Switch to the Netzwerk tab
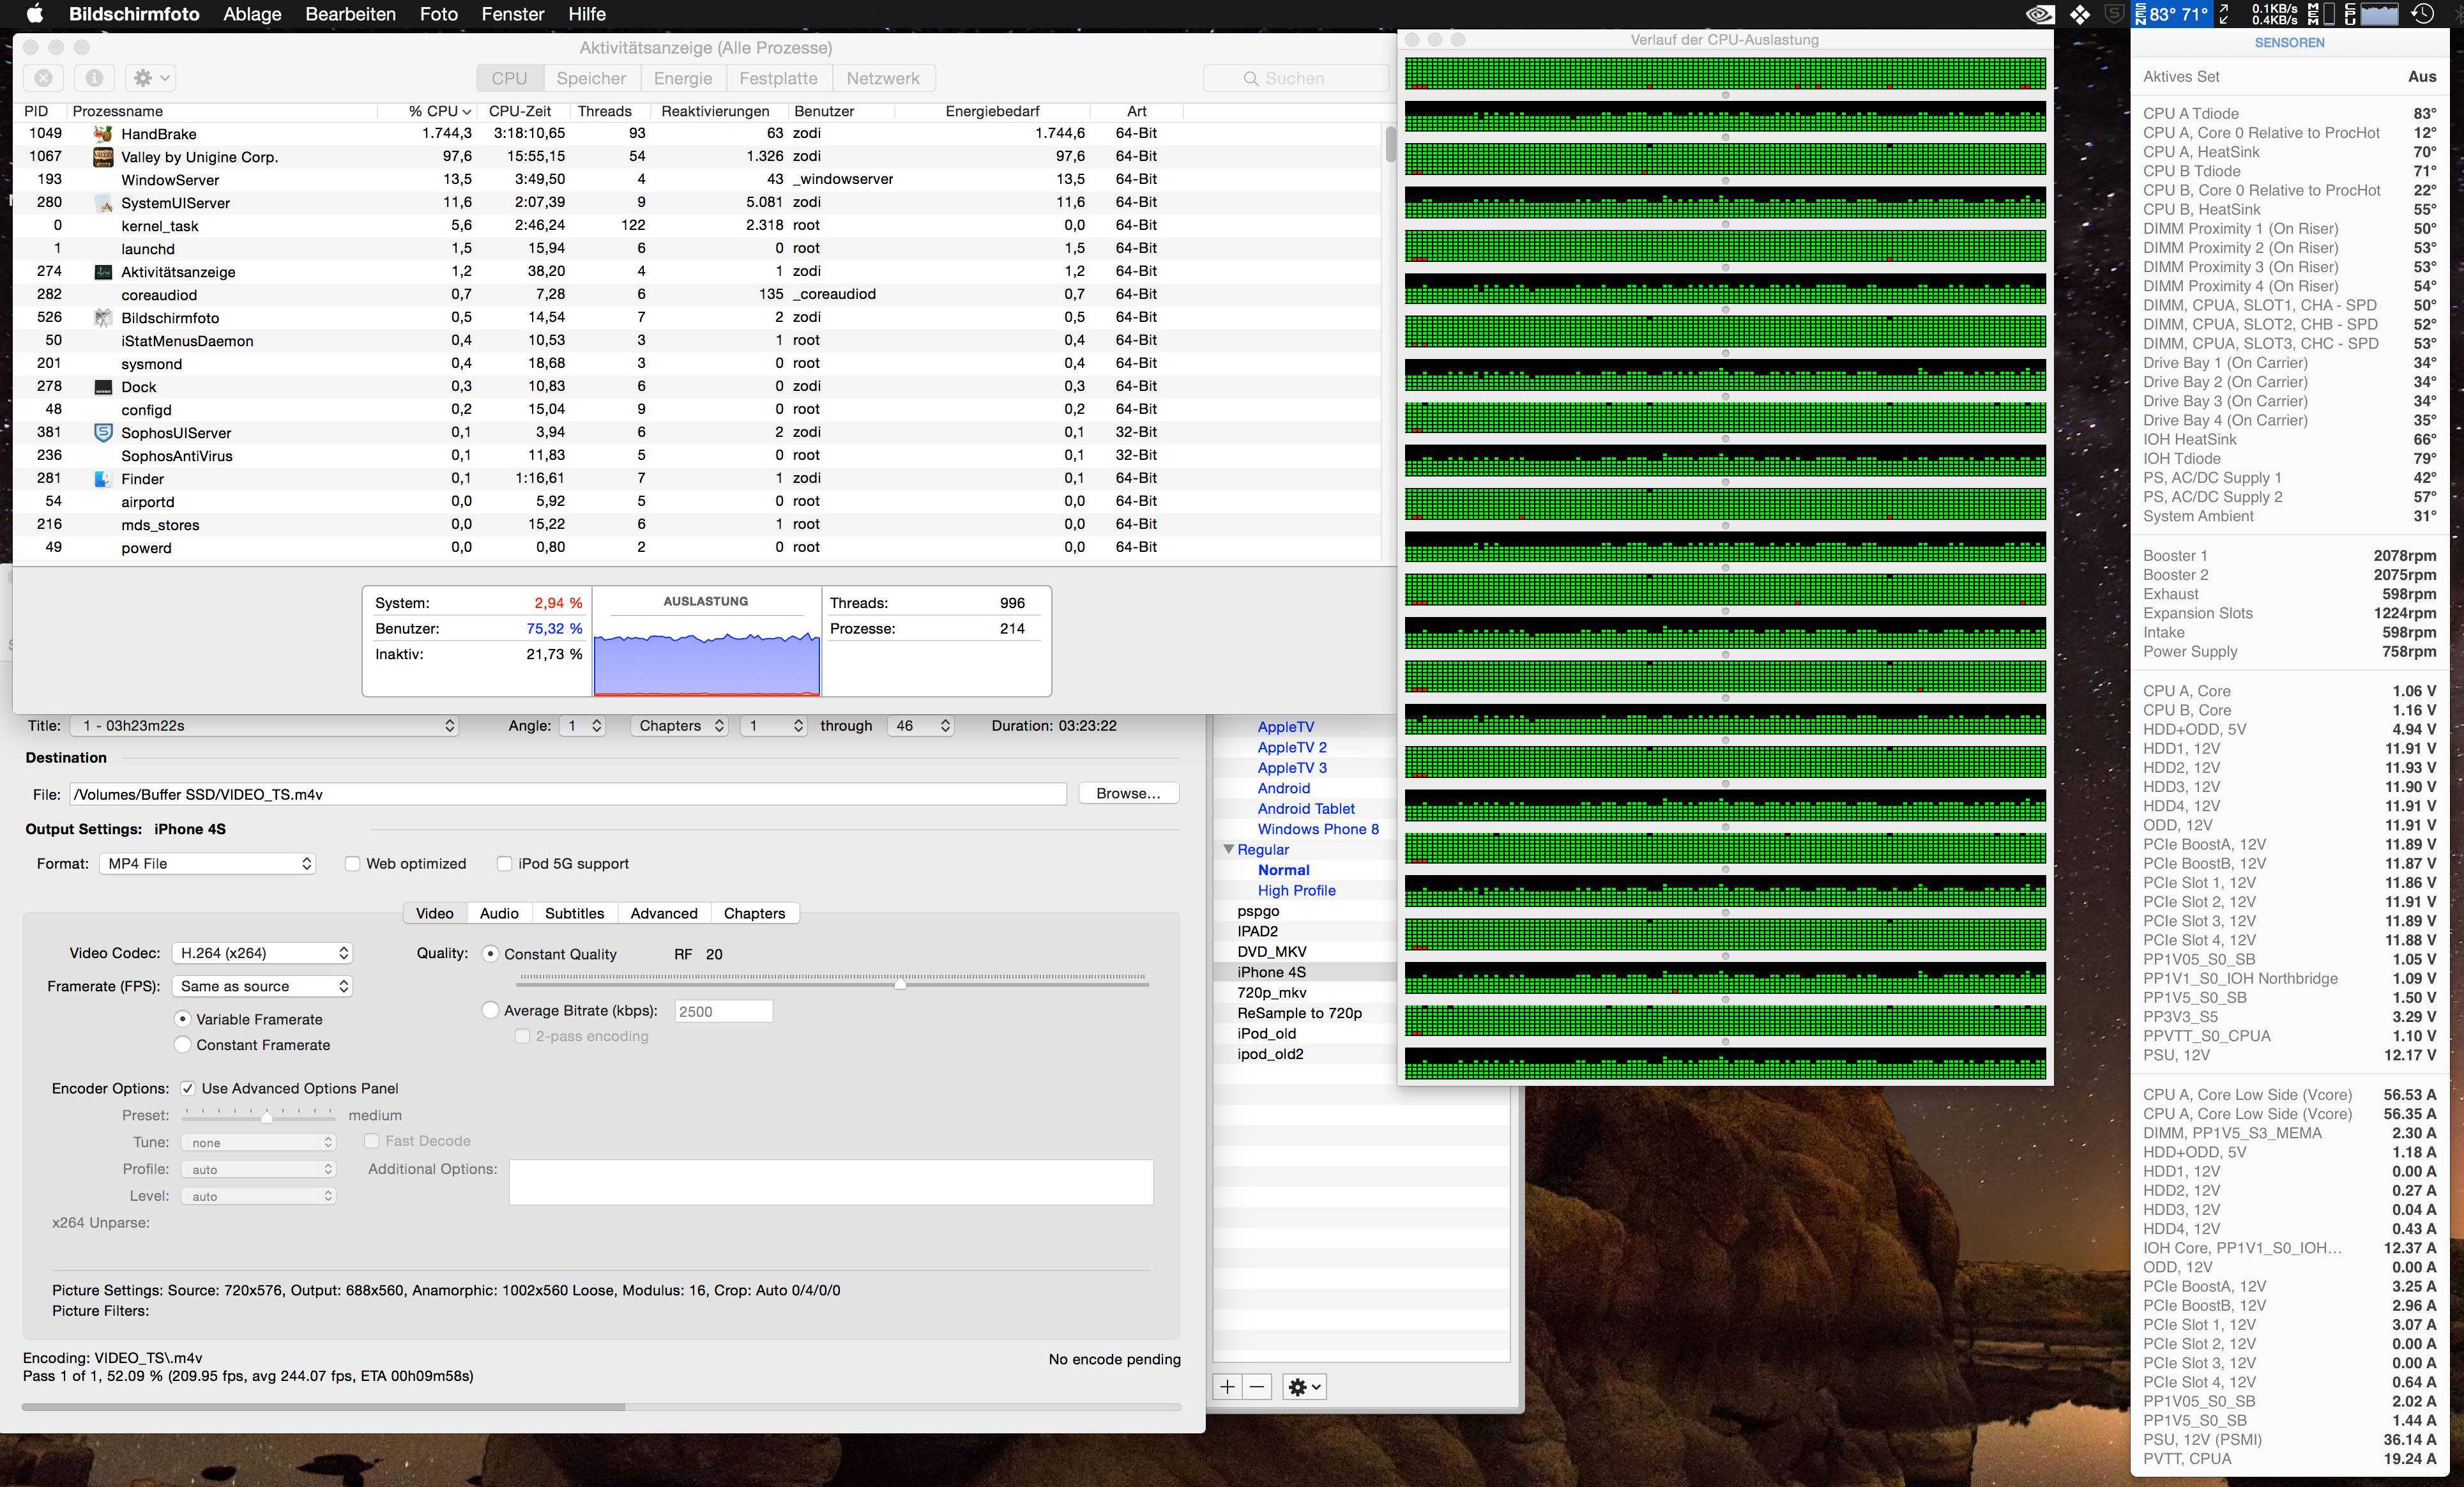 point(883,78)
